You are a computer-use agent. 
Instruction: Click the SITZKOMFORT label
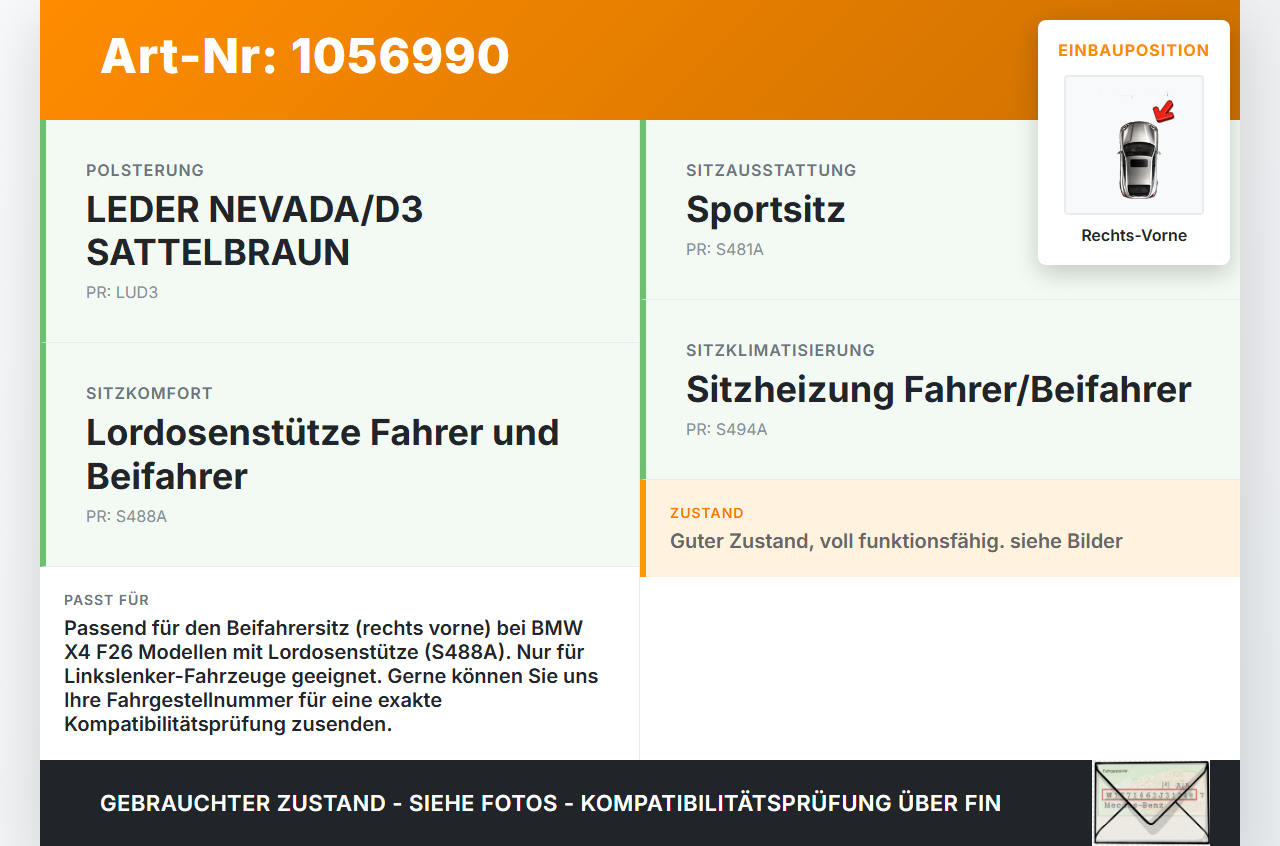pos(149,393)
